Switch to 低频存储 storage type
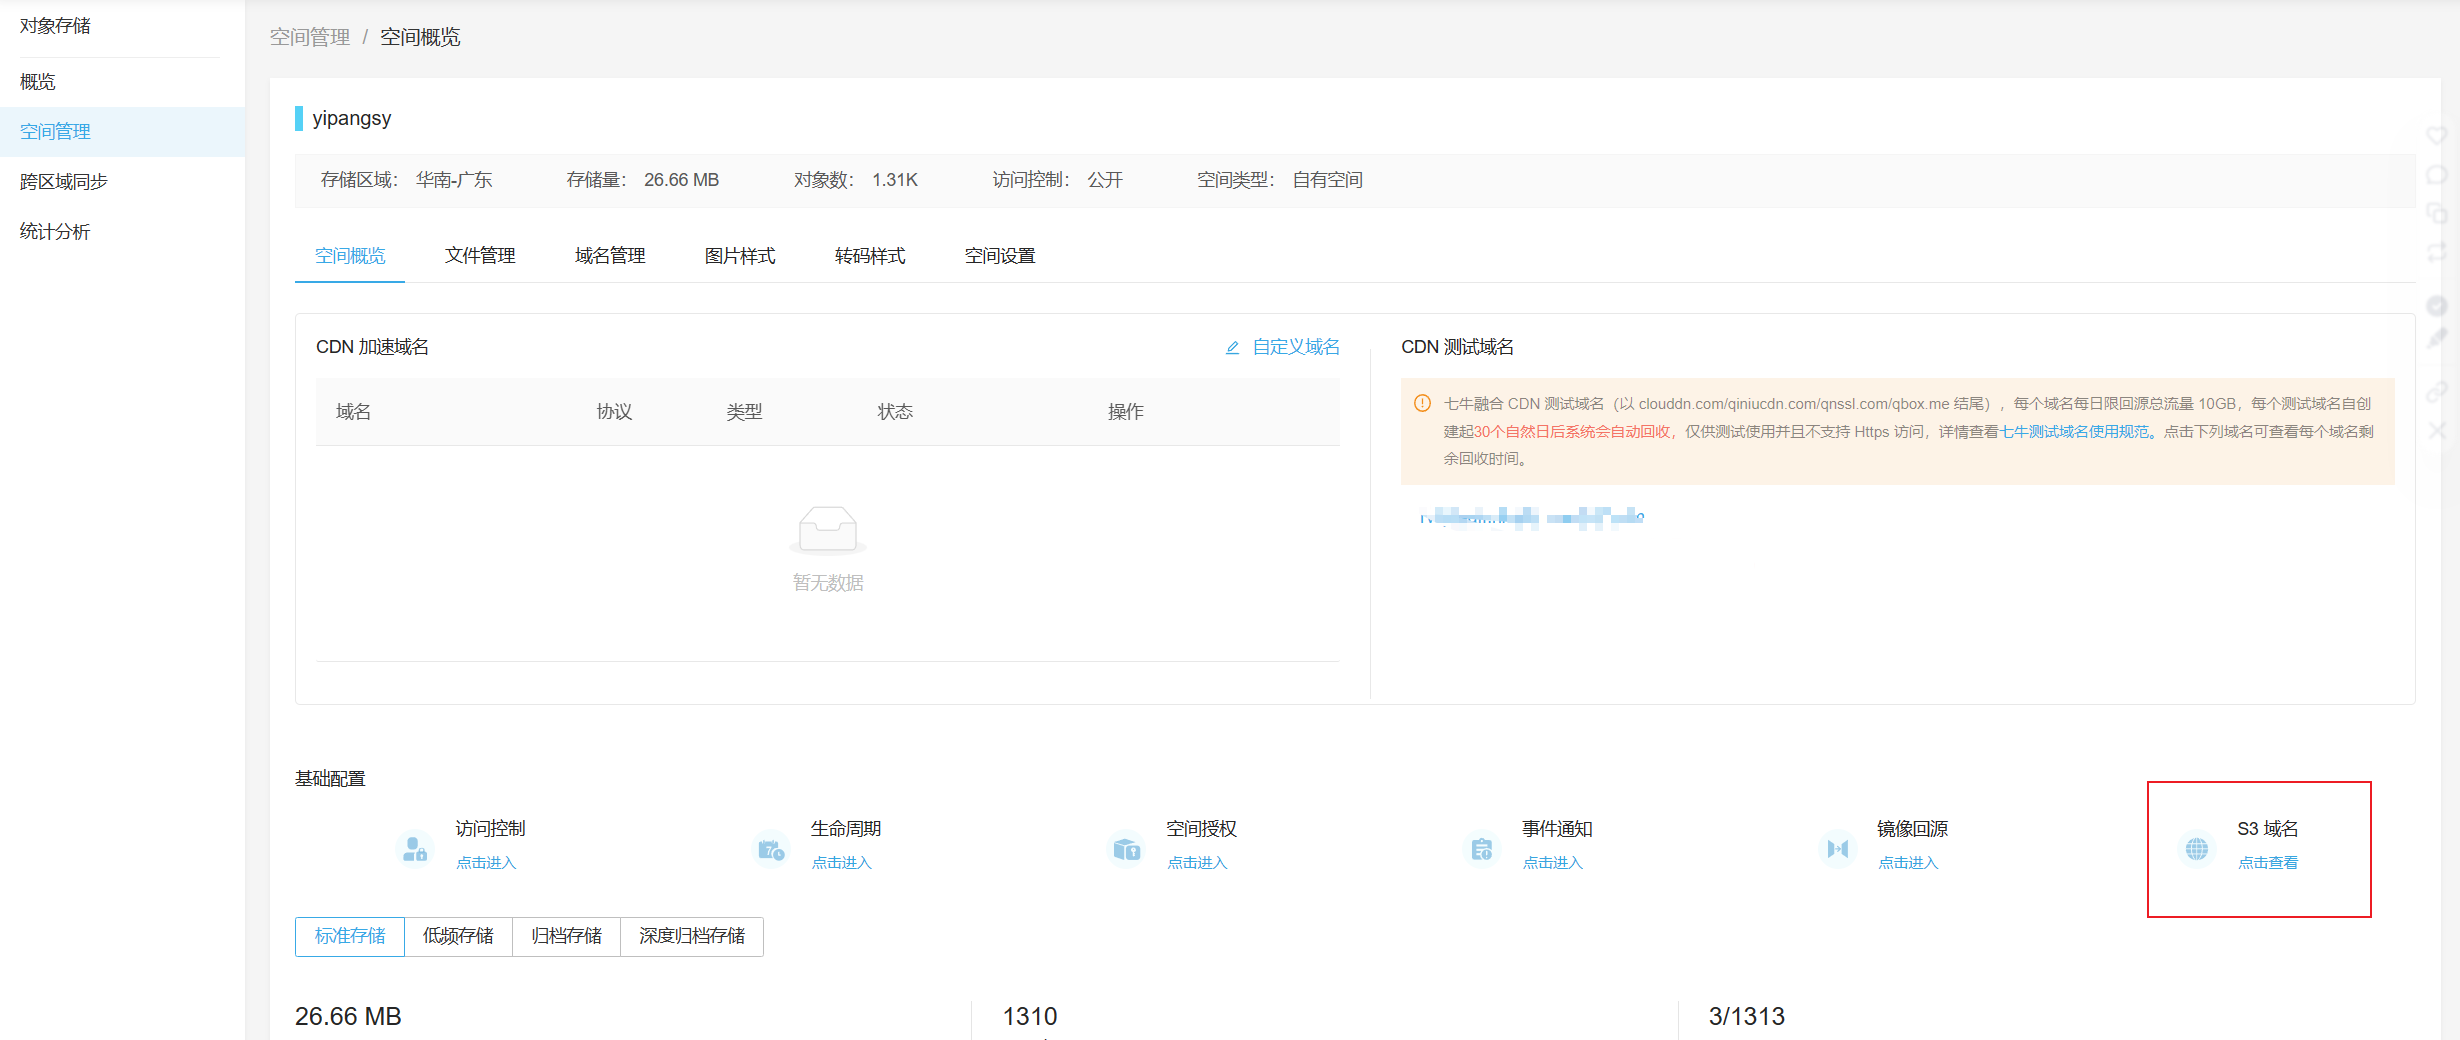Image resolution: width=2460 pixels, height=1040 pixels. [x=458, y=936]
